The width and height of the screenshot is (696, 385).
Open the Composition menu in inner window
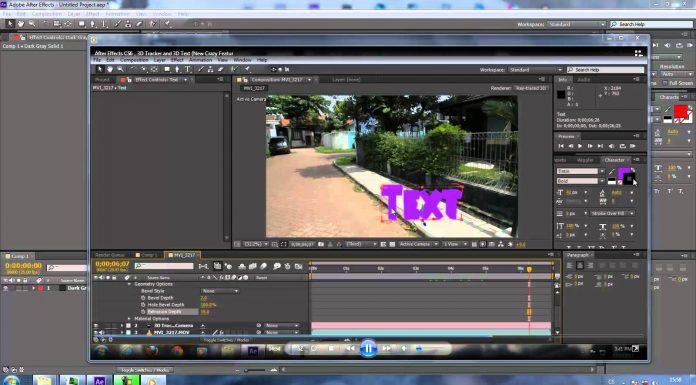pyautogui.click(x=134, y=60)
